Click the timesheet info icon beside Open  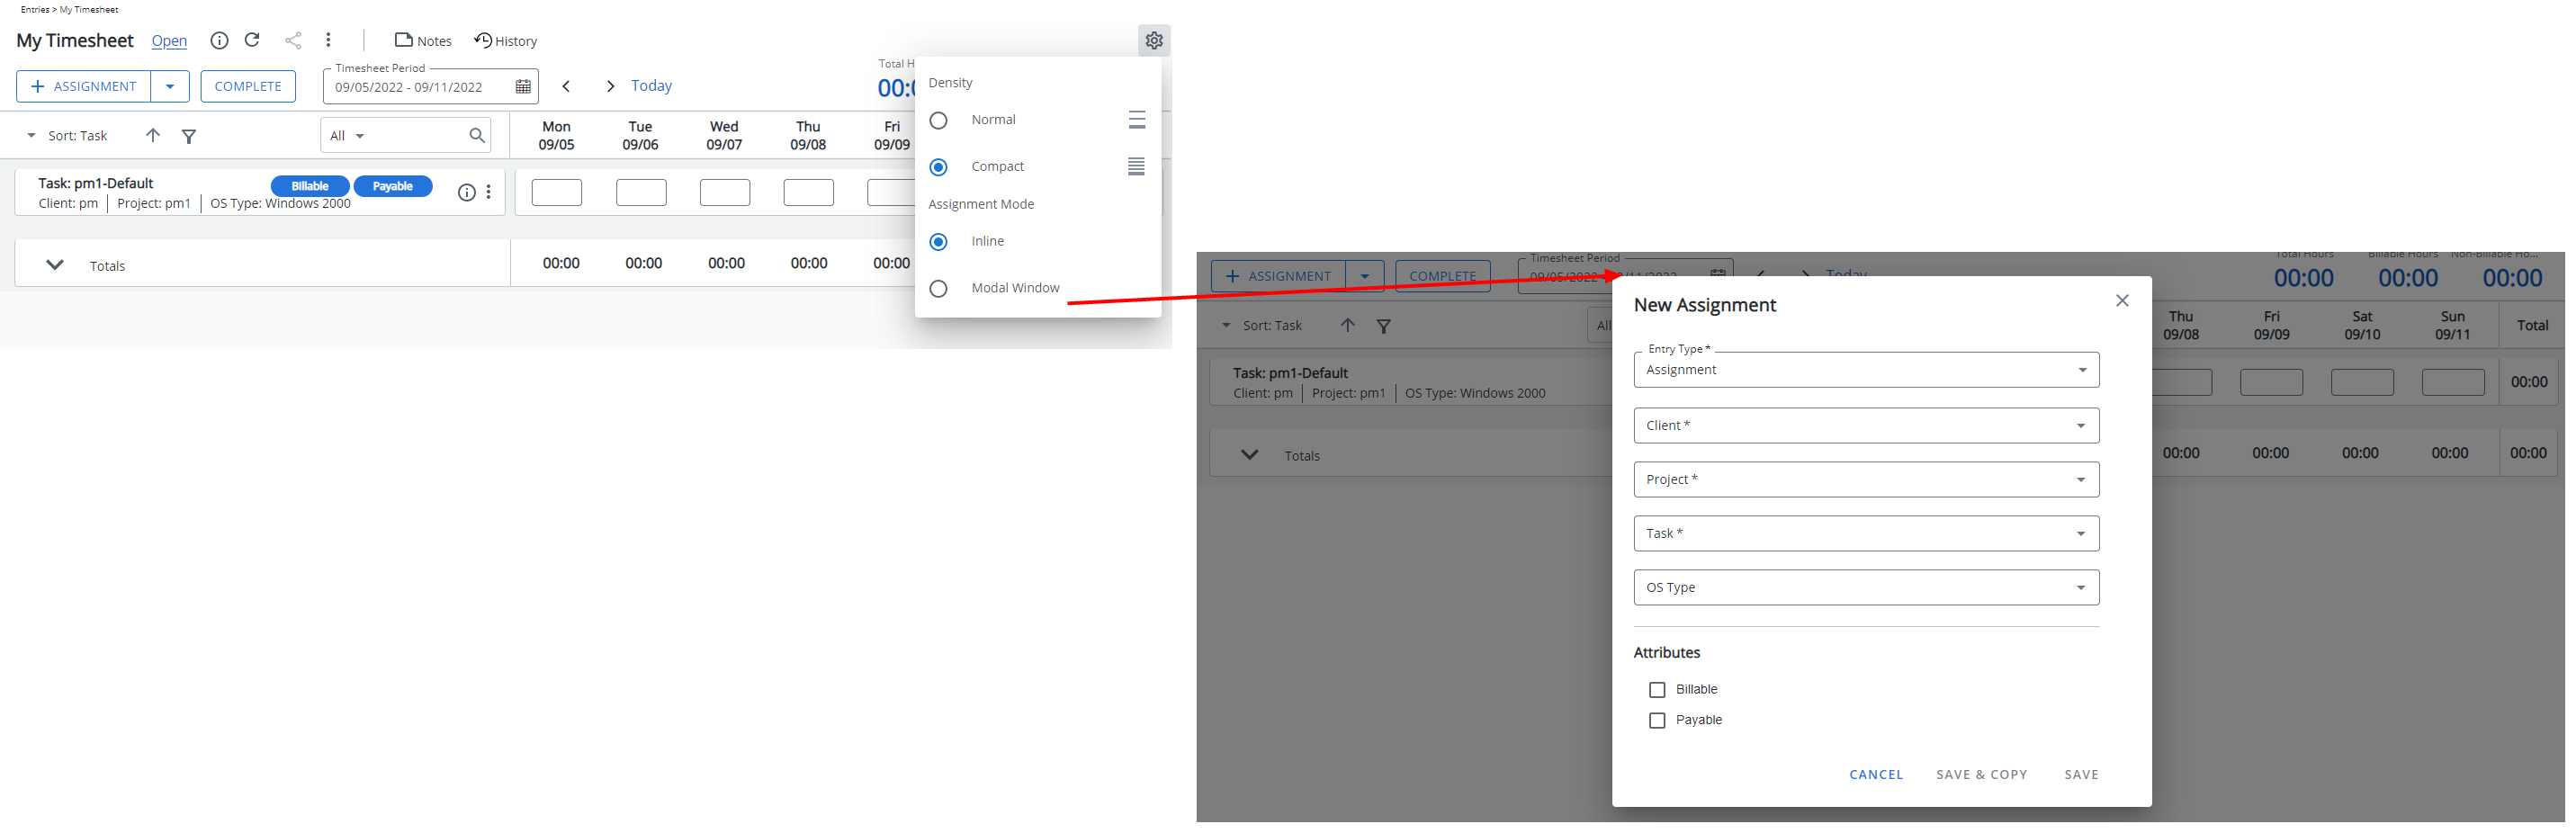pyautogui.click(x=219, y=40)
